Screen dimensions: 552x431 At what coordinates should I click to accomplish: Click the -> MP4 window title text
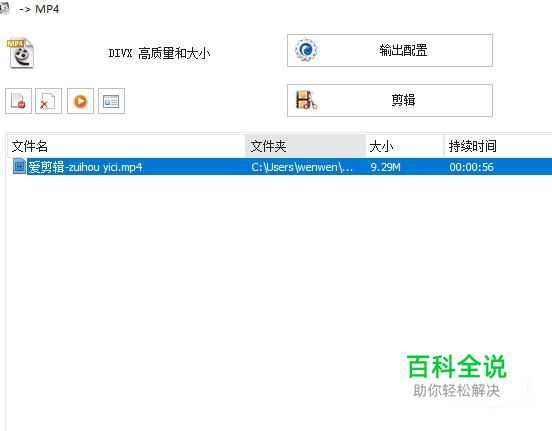pyautogui.click(x=39, y=9)
